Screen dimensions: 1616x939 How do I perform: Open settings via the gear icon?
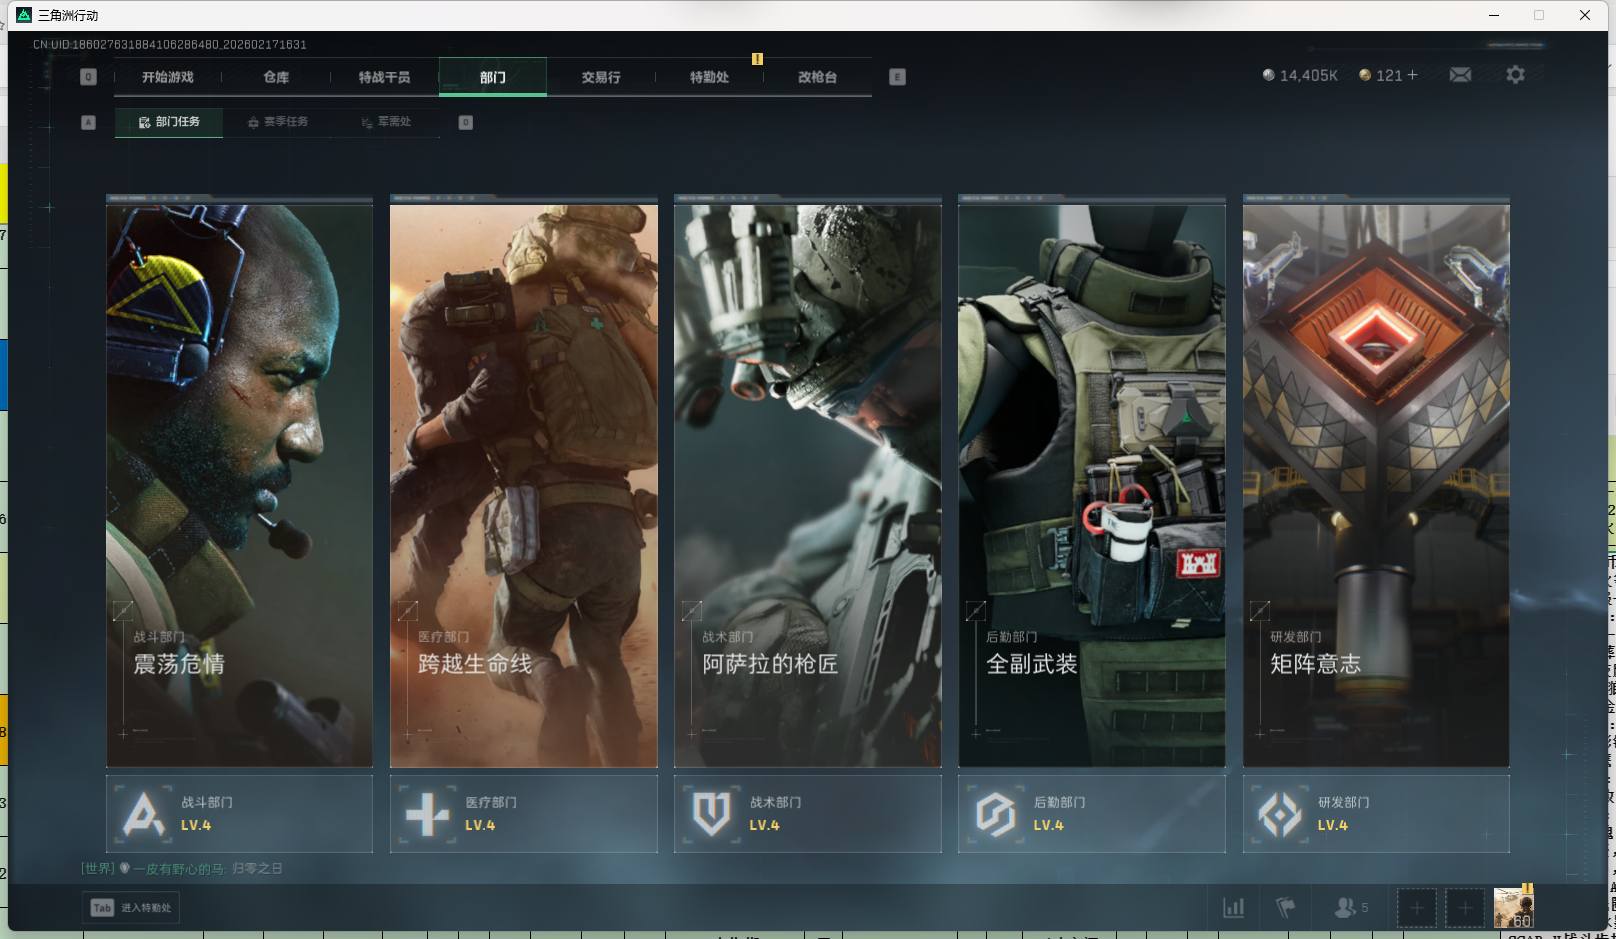pyautogui.click(x=1515, y=75)
